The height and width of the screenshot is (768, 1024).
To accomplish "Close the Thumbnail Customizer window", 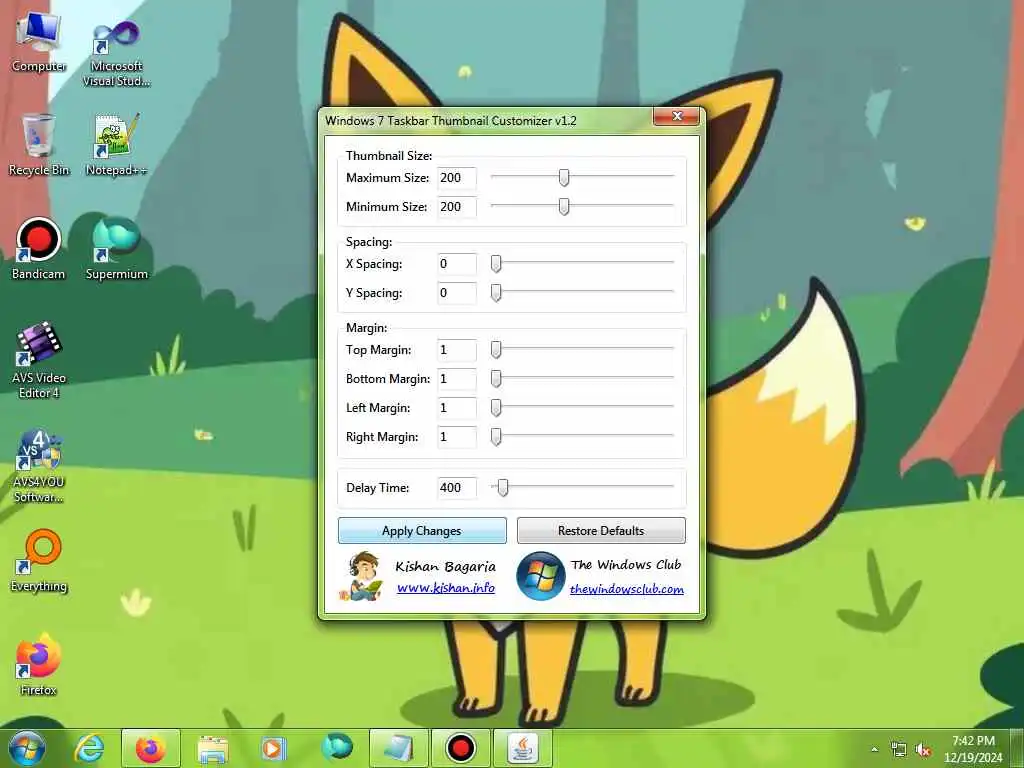I will tap(677, 116).
